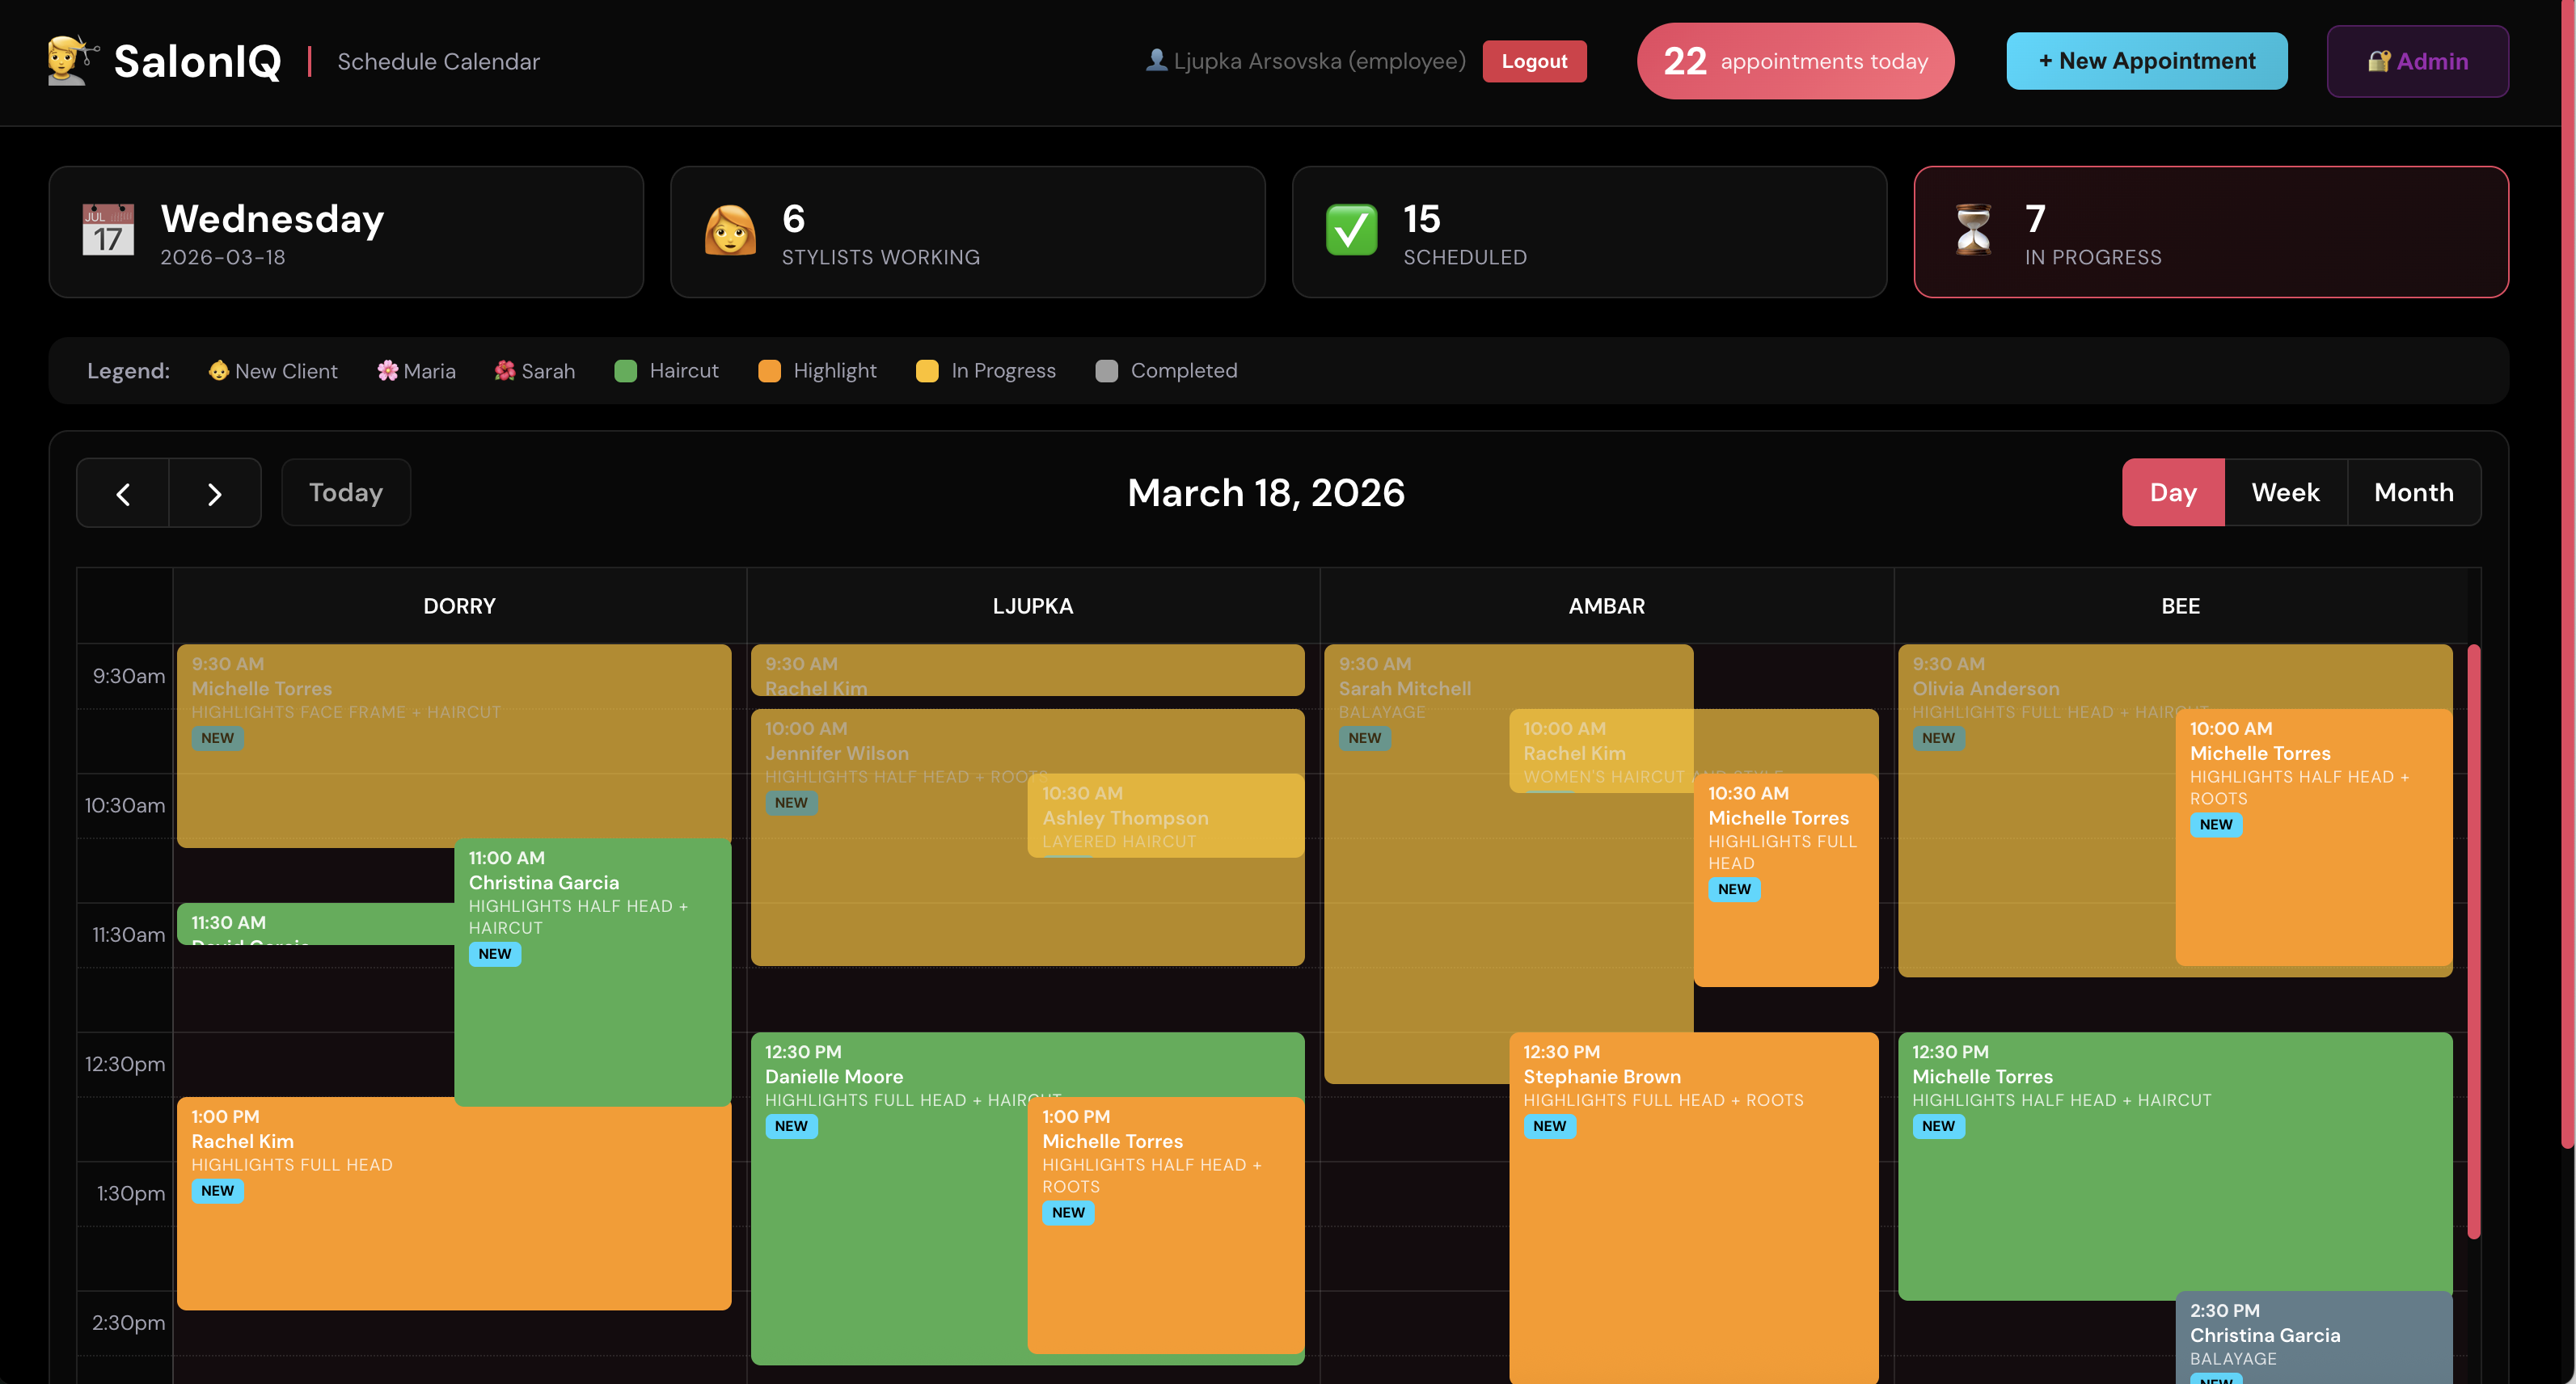The image size is (2576, 1384).
Task: Open the Admin panel
Action: [x=2417, y=61]
